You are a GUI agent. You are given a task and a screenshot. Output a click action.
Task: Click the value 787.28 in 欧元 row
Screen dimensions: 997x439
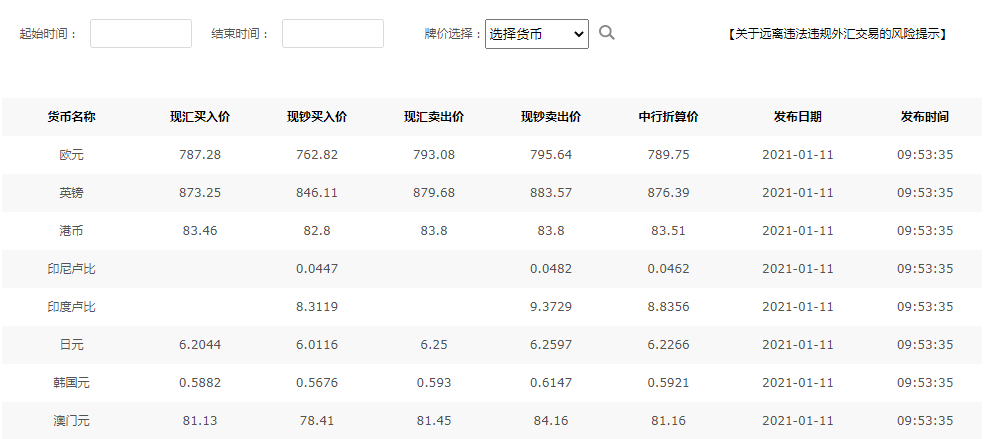(200, 155)
